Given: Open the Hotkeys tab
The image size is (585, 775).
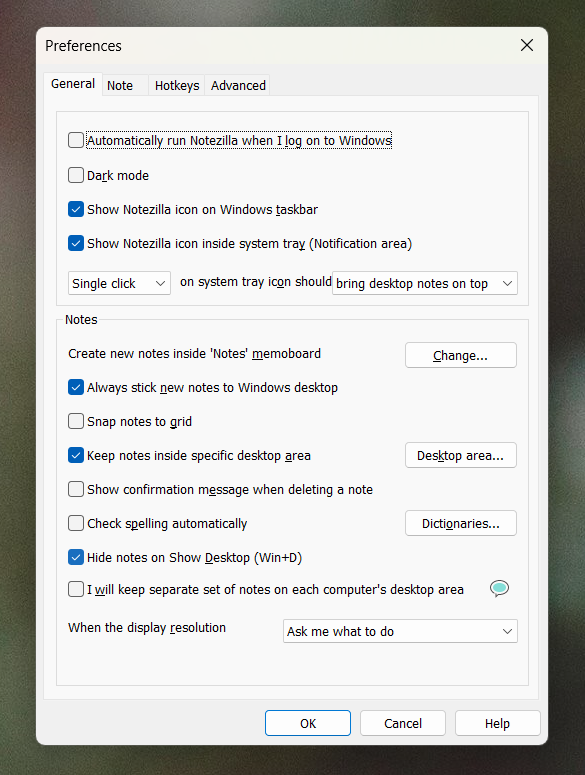Looking at the screenshot, I should 177,86.
